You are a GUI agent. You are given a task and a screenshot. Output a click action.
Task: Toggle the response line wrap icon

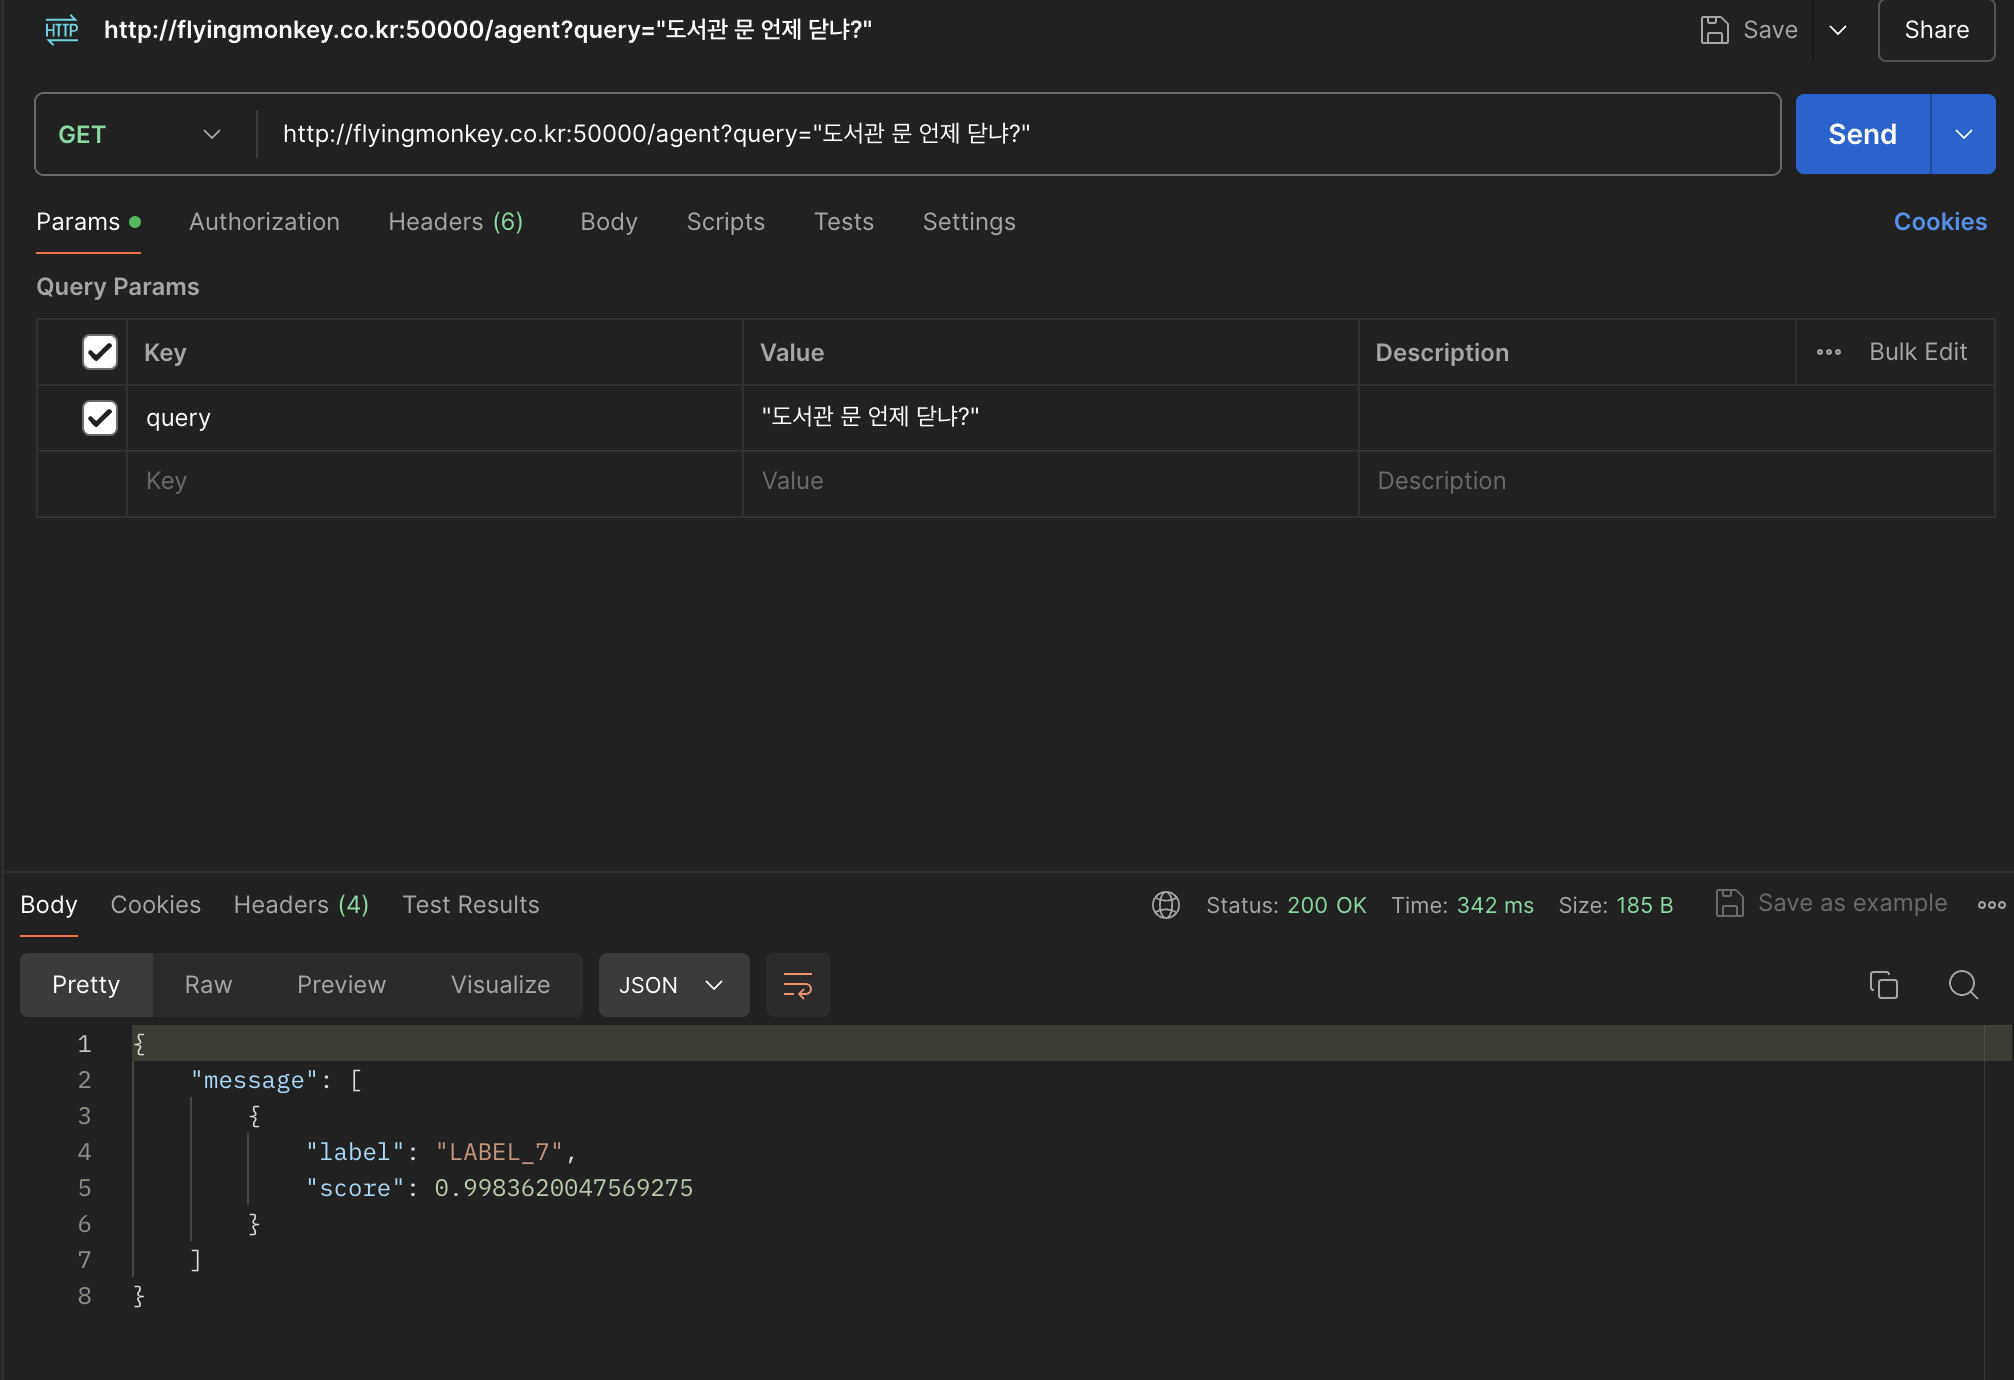[x=797, y=985]
